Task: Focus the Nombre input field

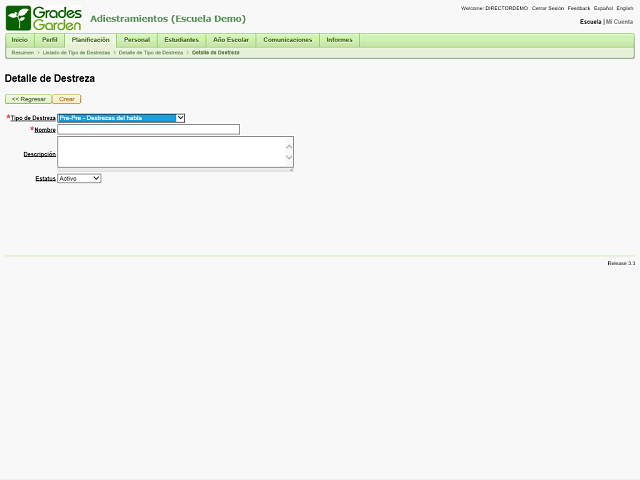Action: pyautogui.click(x=149, y=129)
